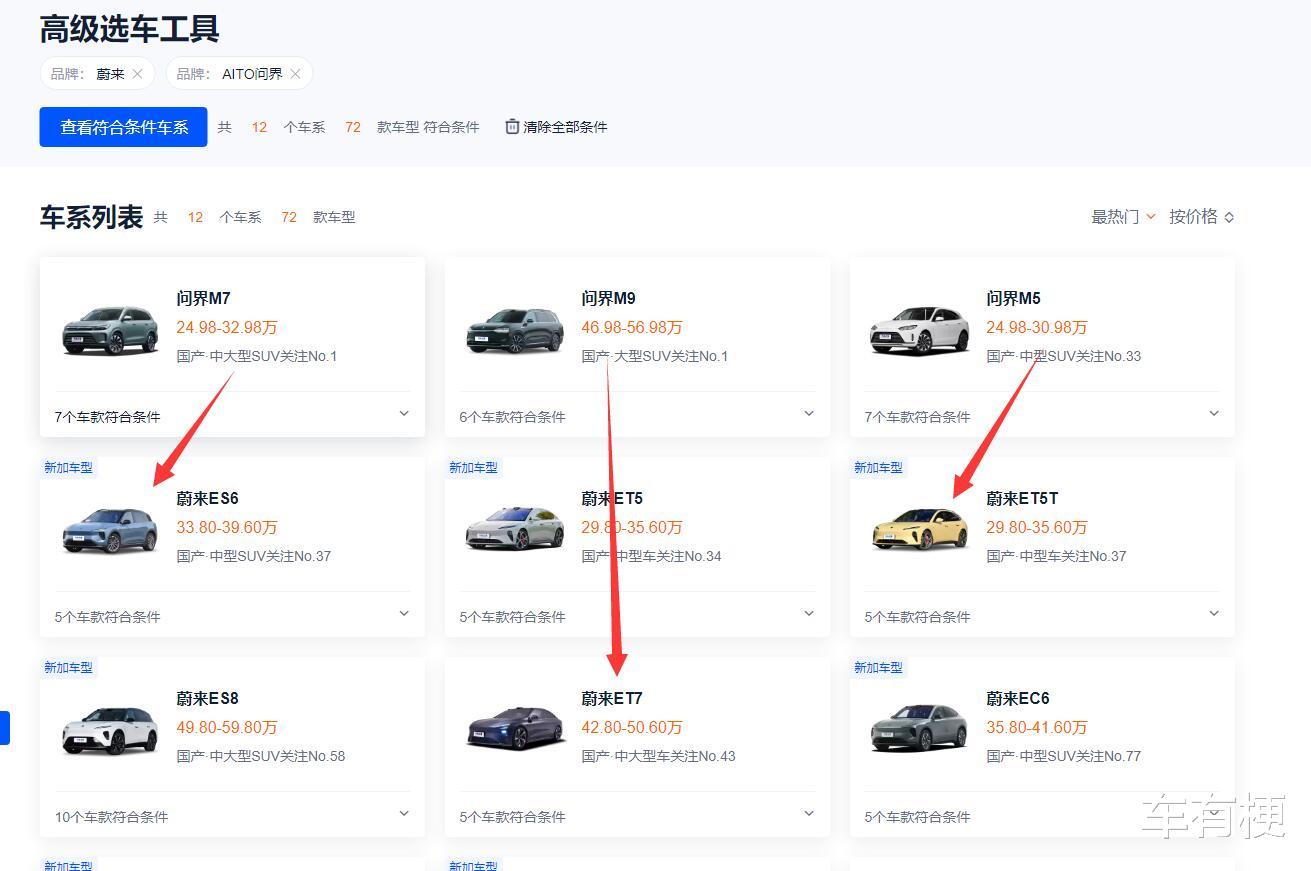Expand 蔚来ET5T matching models chevron
1311x871 pixels.
[1214, 614]
